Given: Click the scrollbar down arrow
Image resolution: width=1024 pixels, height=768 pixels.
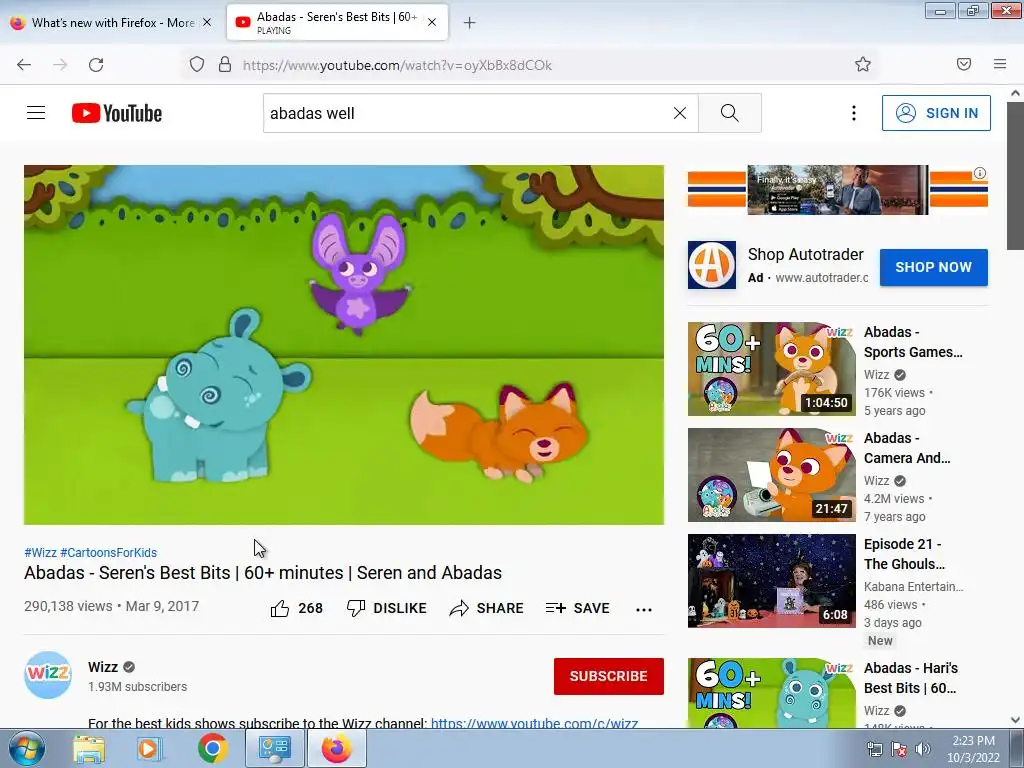Looking at the screenshot, I should tap(1016, 720).
